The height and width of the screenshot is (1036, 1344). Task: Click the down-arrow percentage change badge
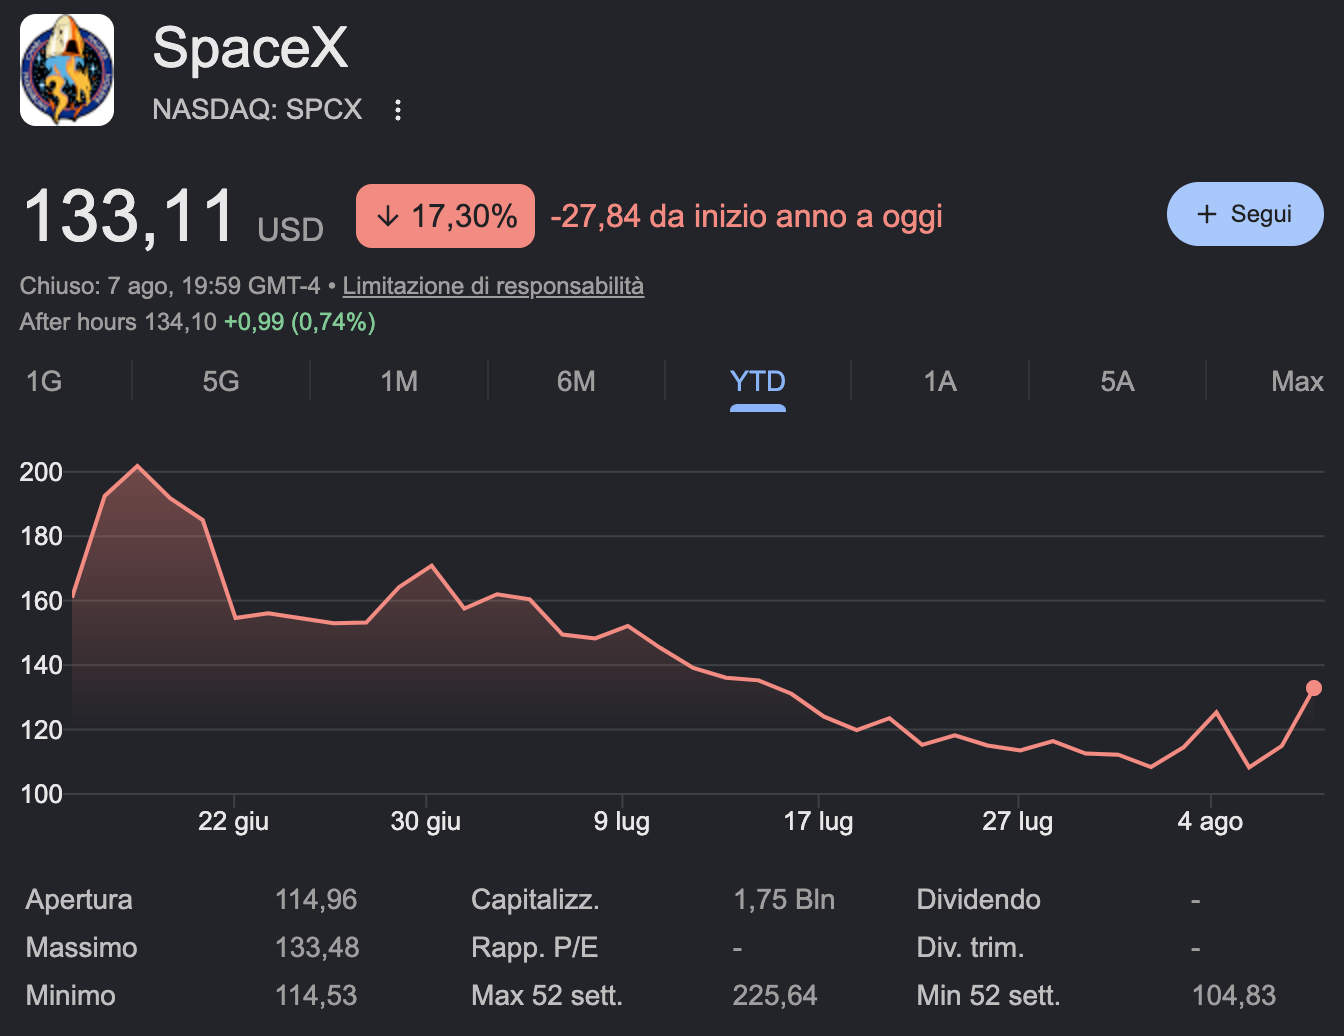click(x=445, y=216)
